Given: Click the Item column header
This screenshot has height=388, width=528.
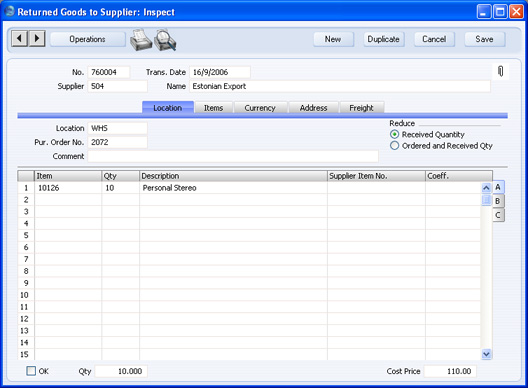Looking at the screenshot, I should click(68, 176).
